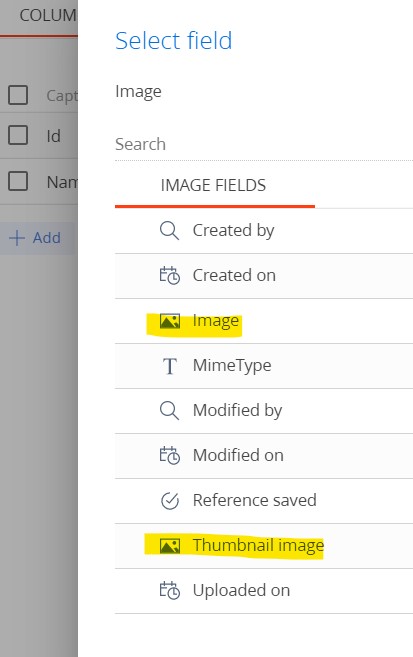
Task: Click the magnifier icon beside Created by
Action: [169, 230]
